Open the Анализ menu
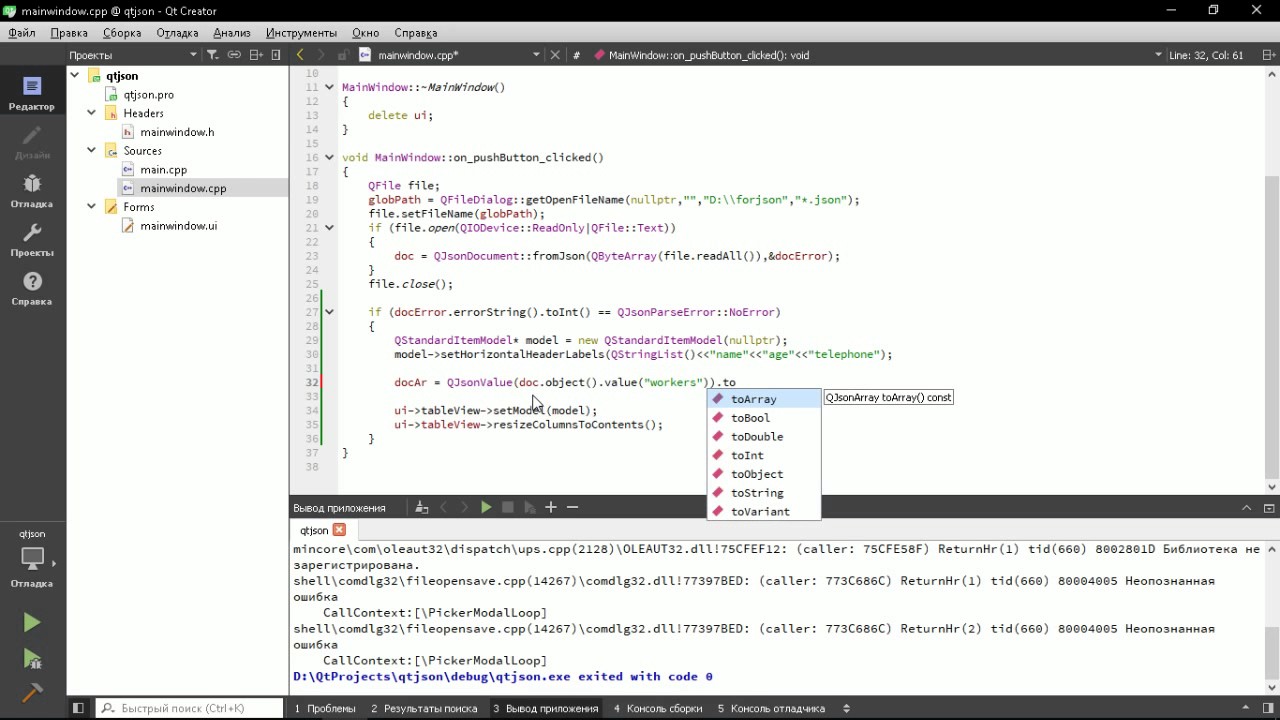The width and height of the screenshot is (1280, 720). tap(231, 33)
